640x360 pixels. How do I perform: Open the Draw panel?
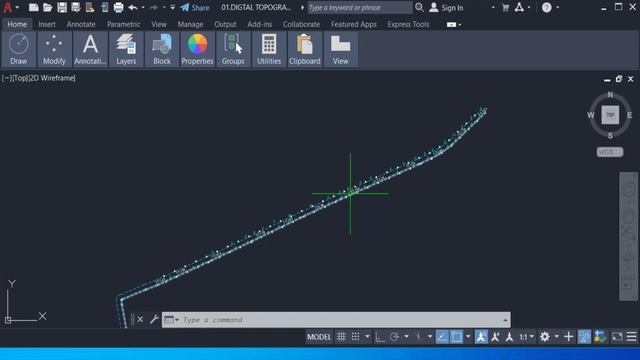click(18, 49)
